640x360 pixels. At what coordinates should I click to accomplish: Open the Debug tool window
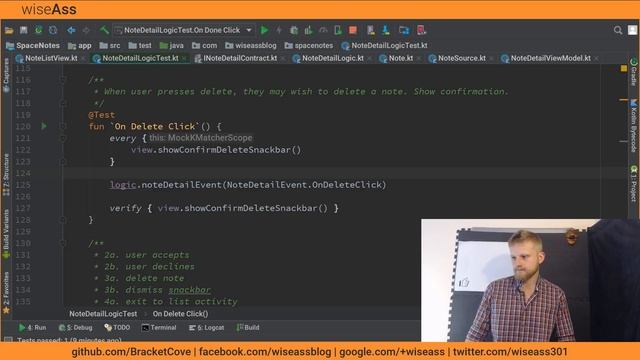click(x=76, y=327)
